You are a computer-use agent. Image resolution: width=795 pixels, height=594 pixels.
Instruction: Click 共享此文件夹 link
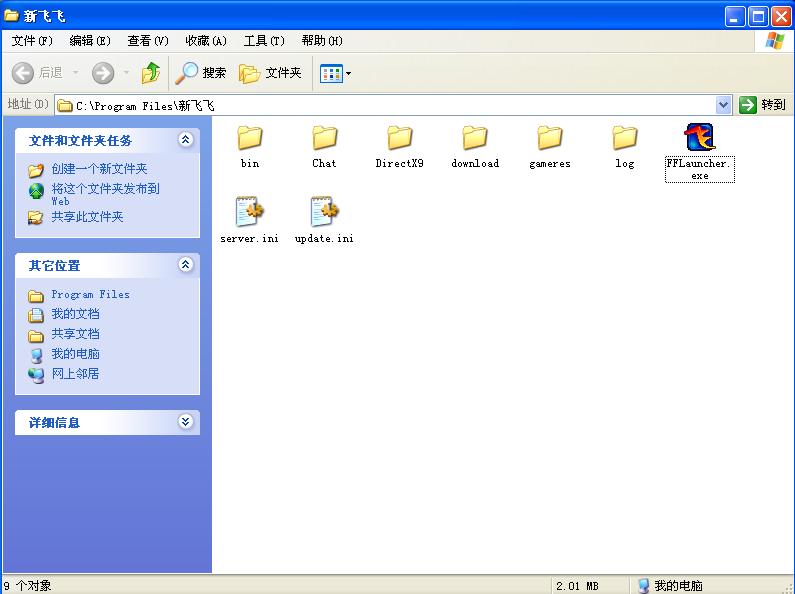(x=87, y=217)
